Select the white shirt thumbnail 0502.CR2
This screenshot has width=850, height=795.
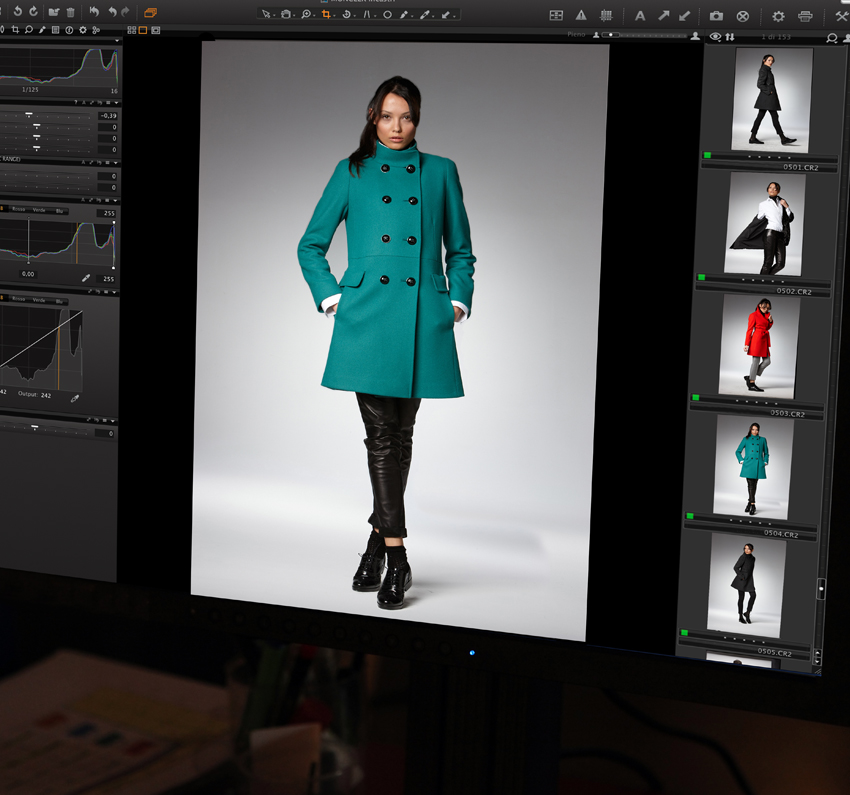tap(764, 223)
